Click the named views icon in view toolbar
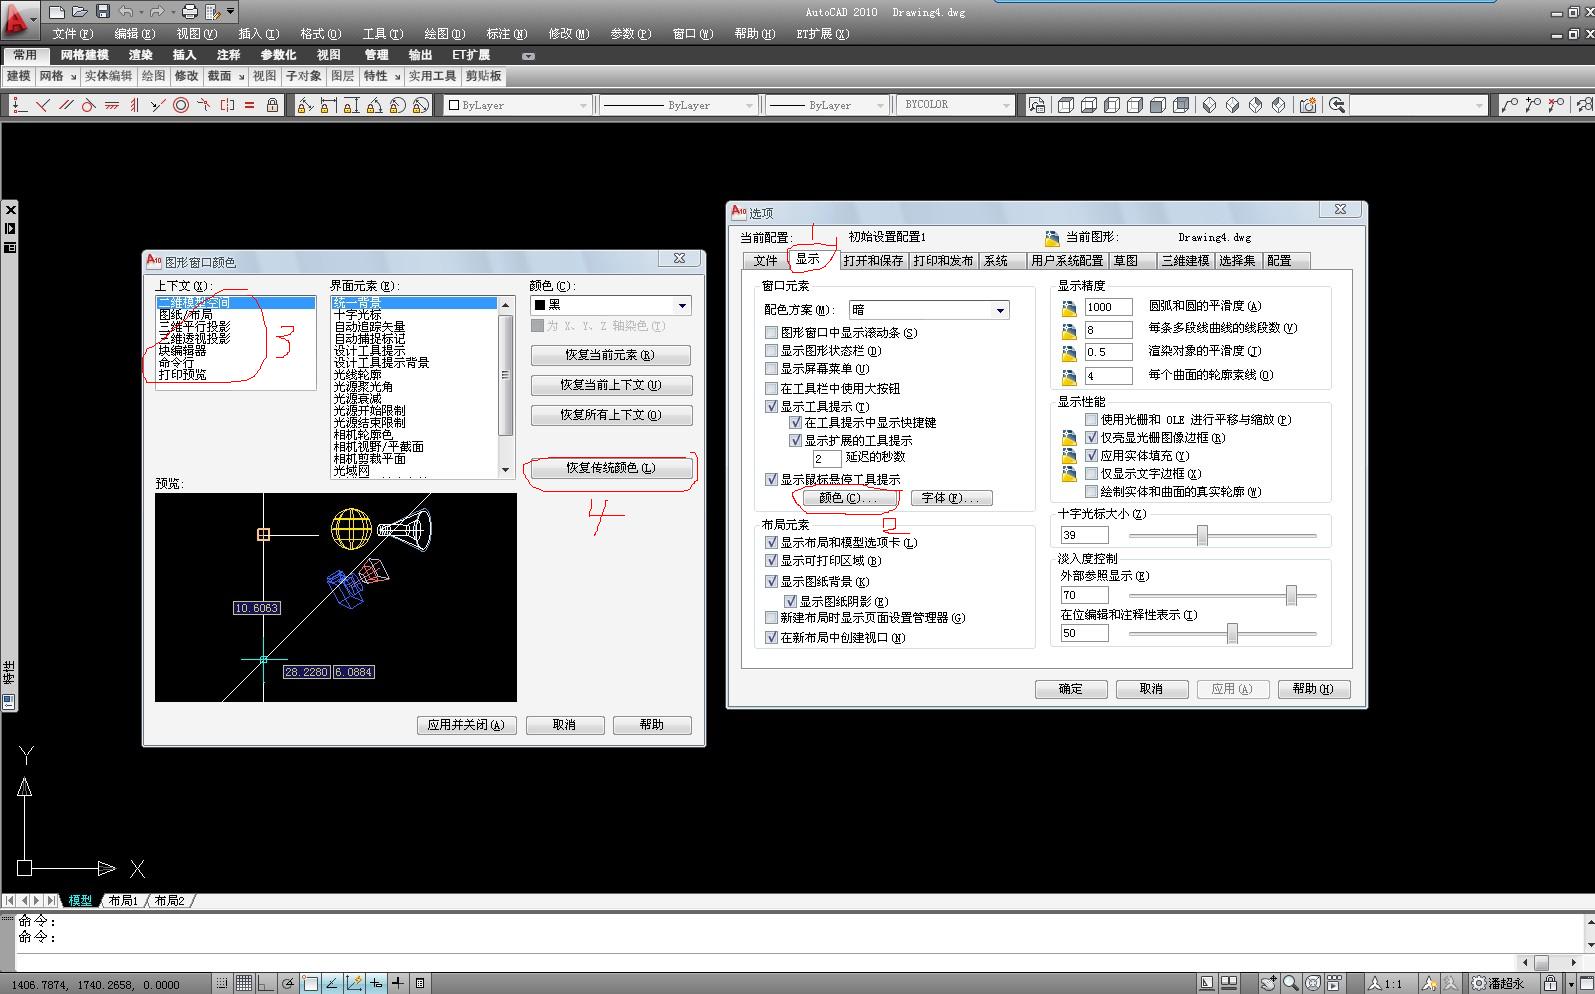Viewport: 1595px width, 994px height. pyautogui.click(x=1037, y=105)
